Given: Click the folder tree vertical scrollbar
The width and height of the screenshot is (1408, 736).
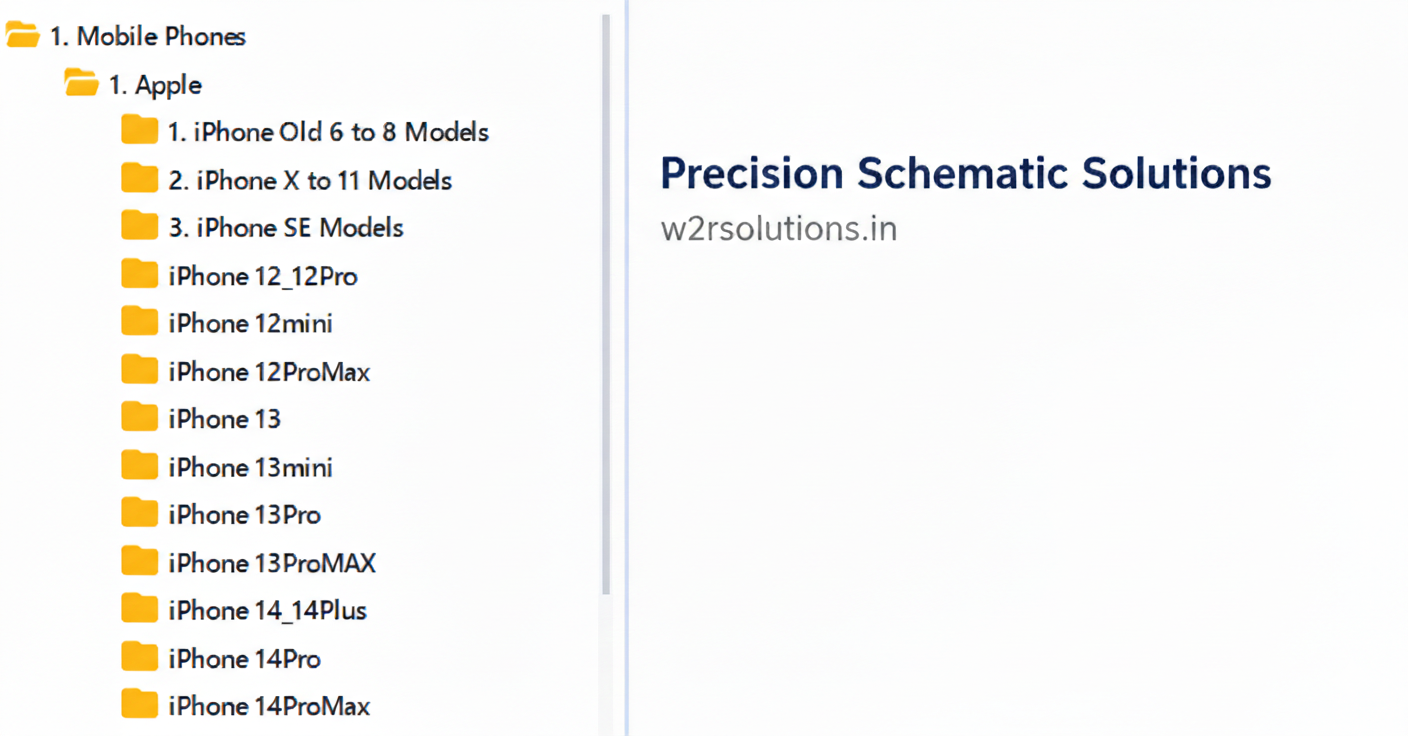Looking at the screenshot, I should tap(605, 300).
